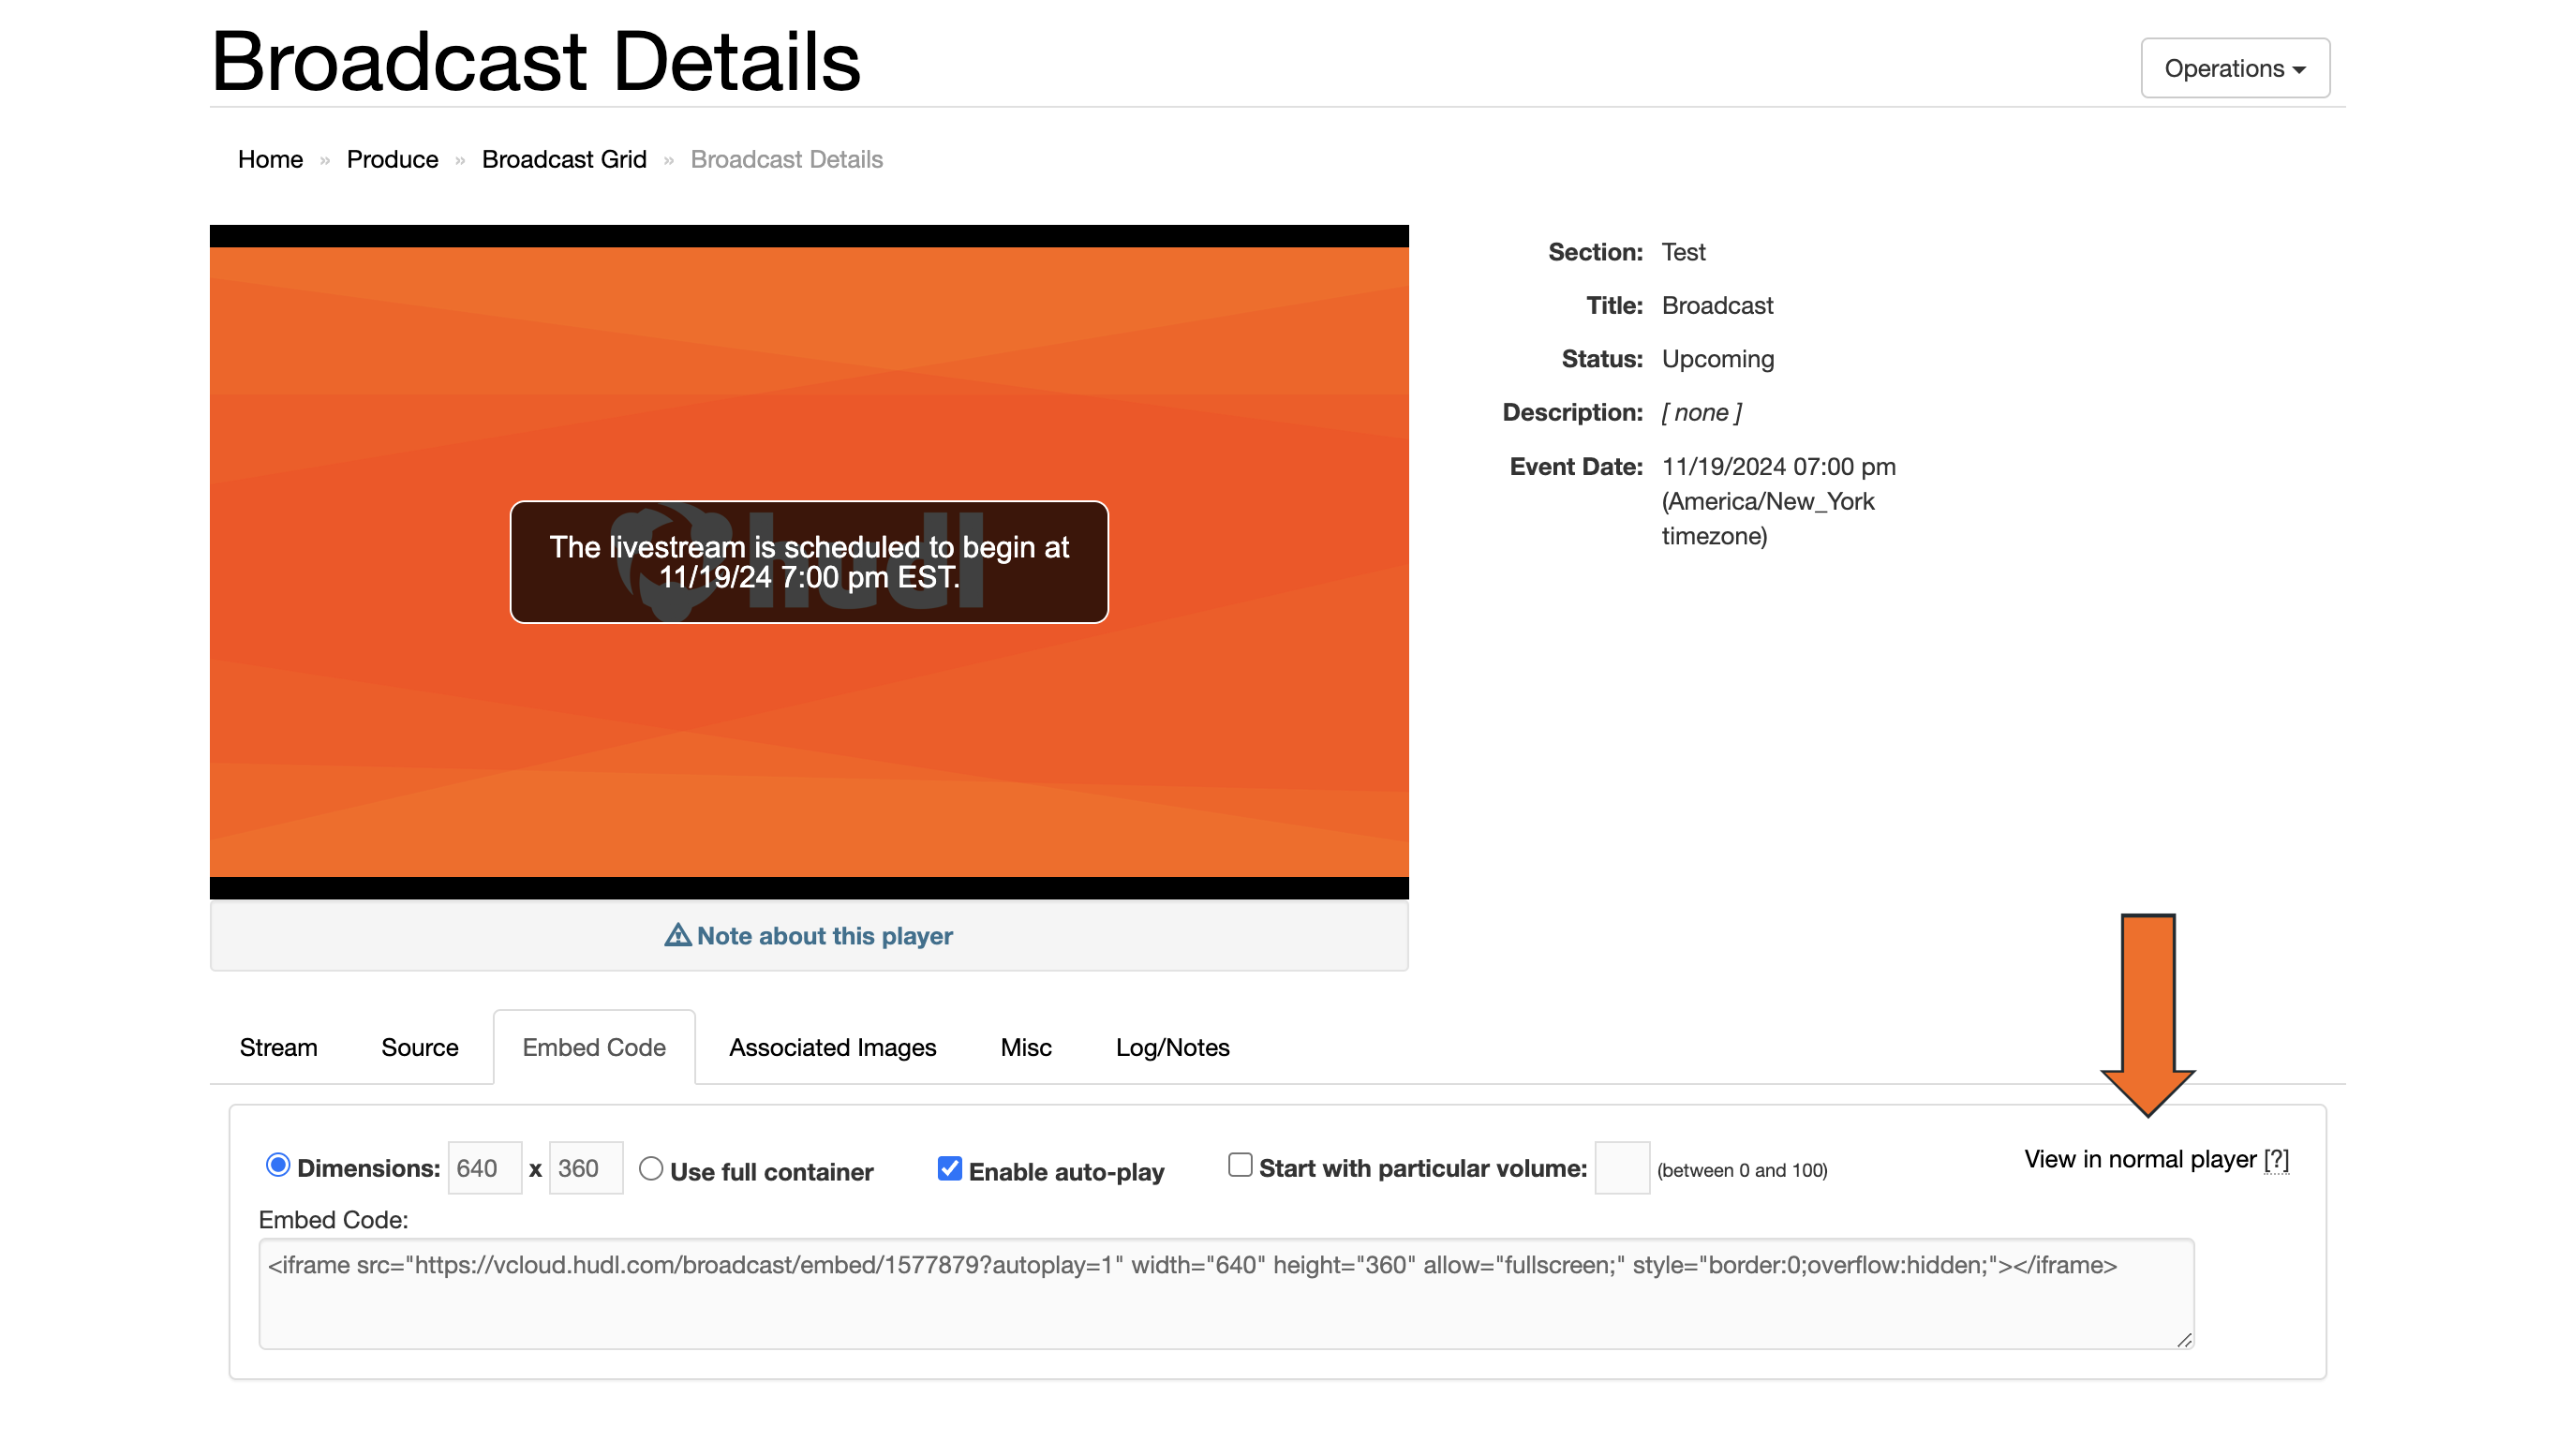Click the Description value '[ none ]'
The image size is (2571, 1456).
pyautogui.click(x=1701, y=412)
